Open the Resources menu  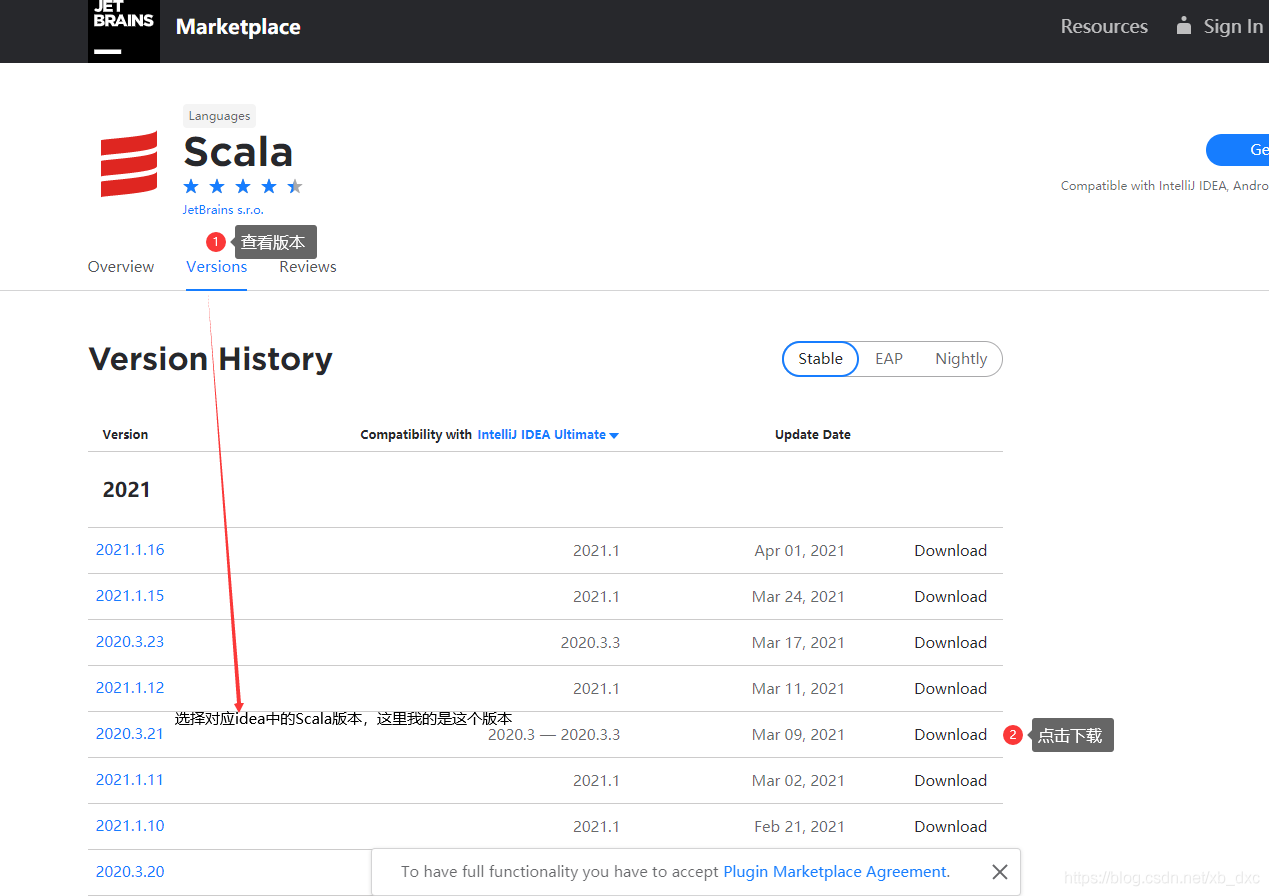point(1103,27)
